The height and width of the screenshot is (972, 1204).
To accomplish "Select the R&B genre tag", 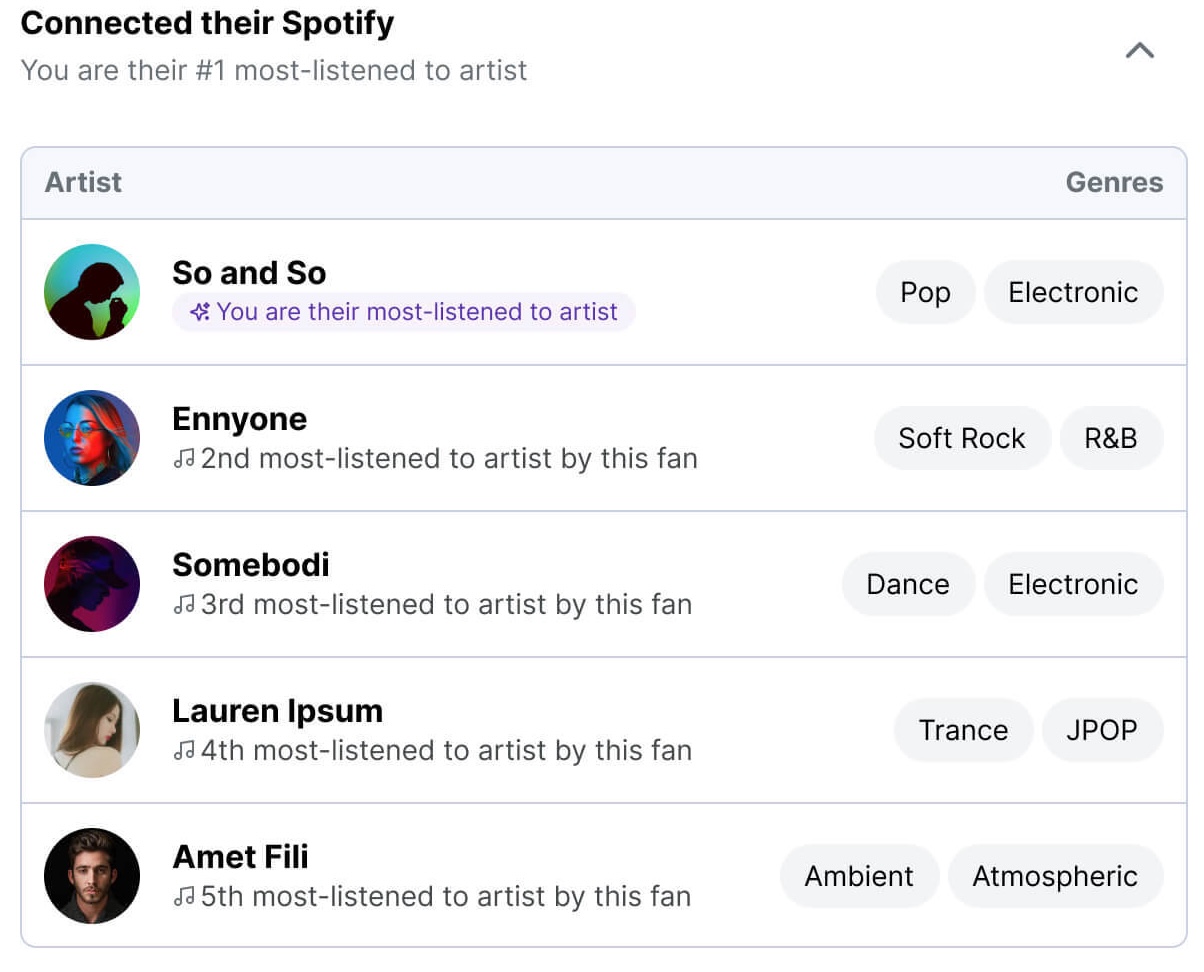I will 1111,438.
